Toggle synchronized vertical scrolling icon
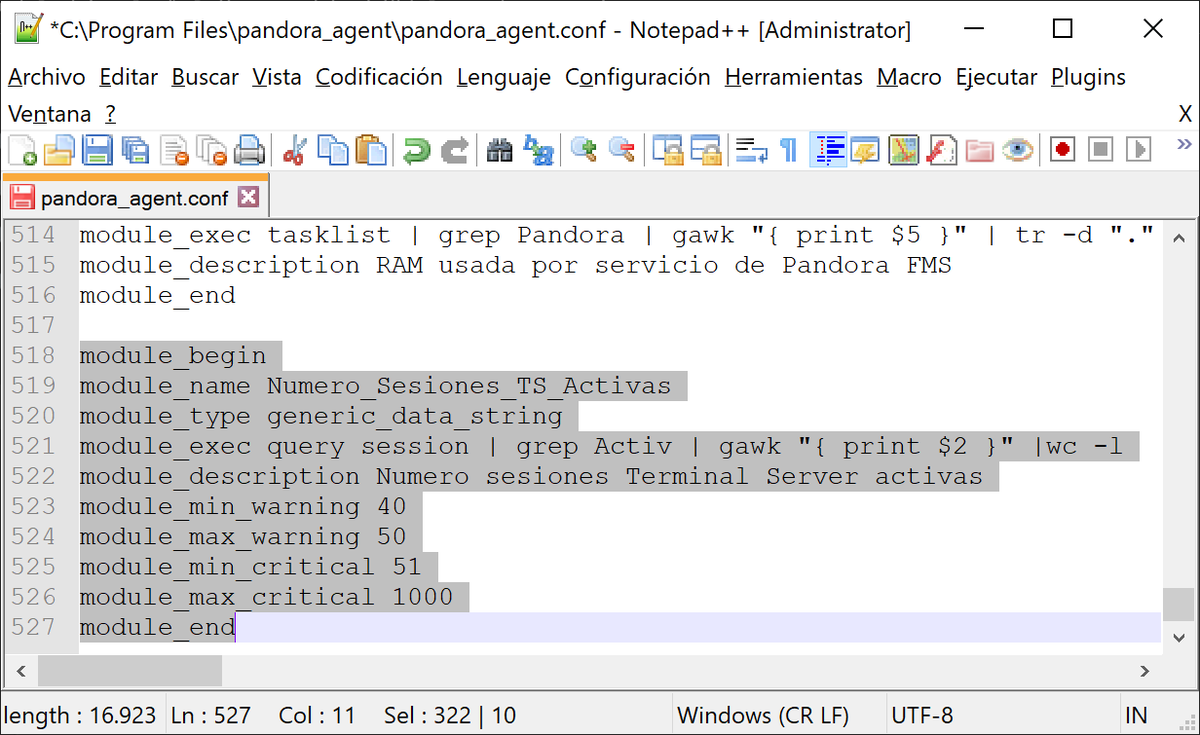This screenshot has height=735, width=1200. coord(667,150)
